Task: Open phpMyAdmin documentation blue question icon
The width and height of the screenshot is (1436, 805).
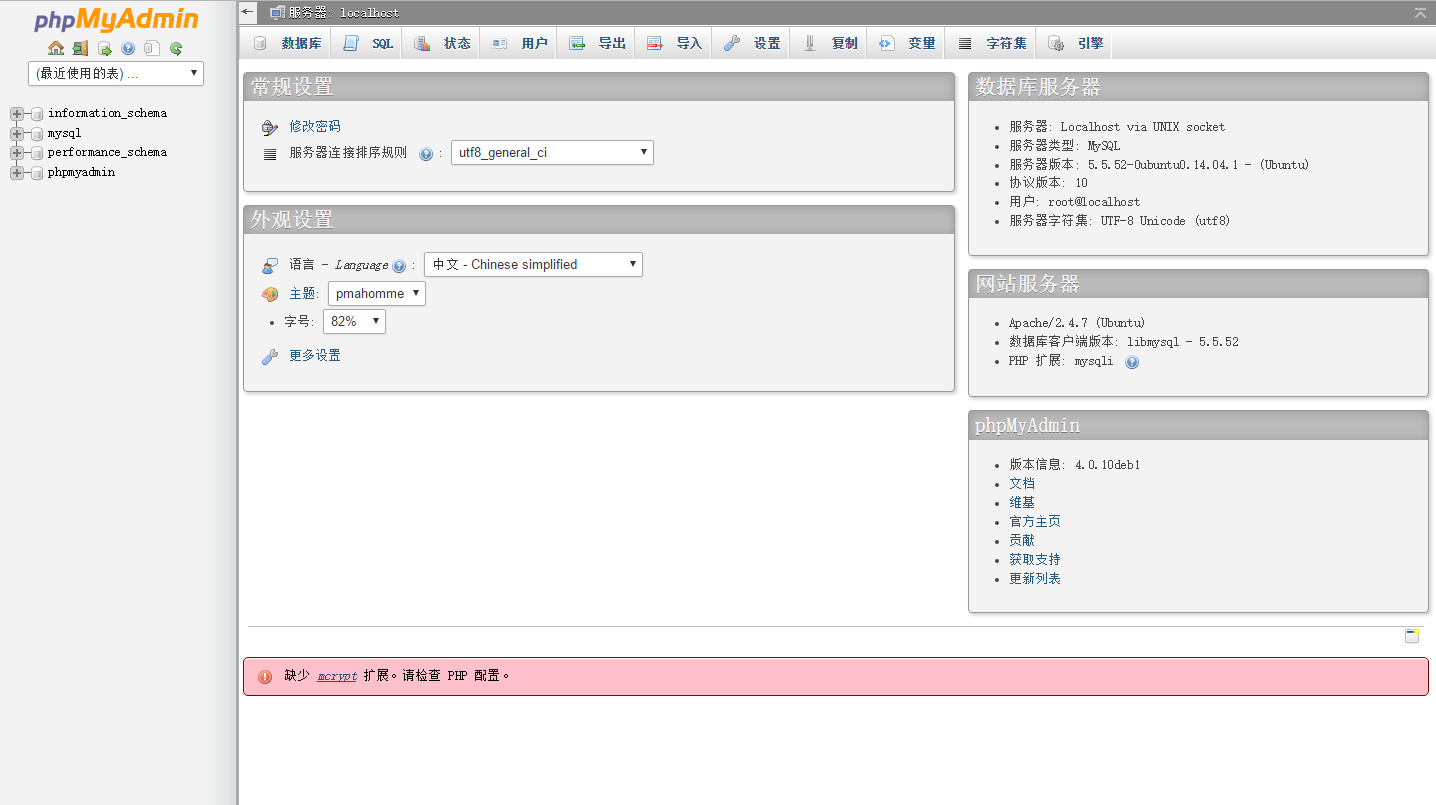Action: tap(128, 48)
